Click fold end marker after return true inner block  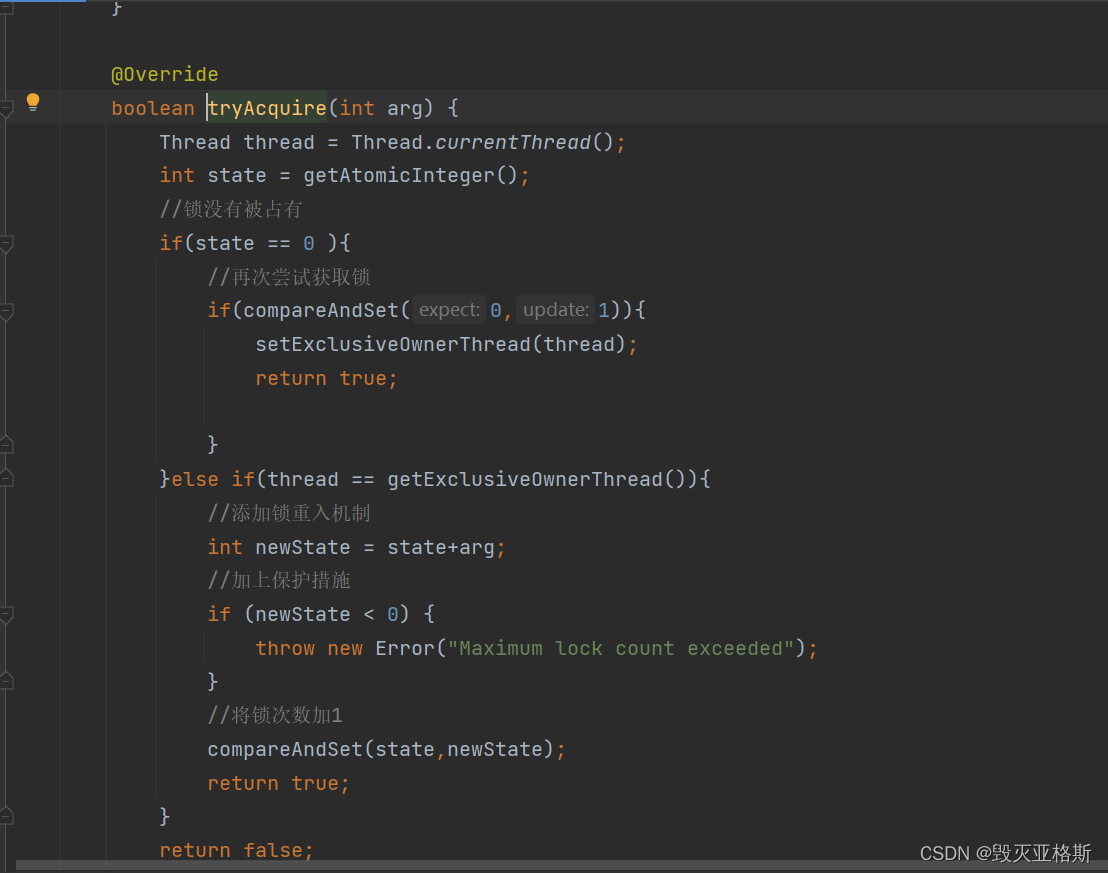(x=6, y=445)
